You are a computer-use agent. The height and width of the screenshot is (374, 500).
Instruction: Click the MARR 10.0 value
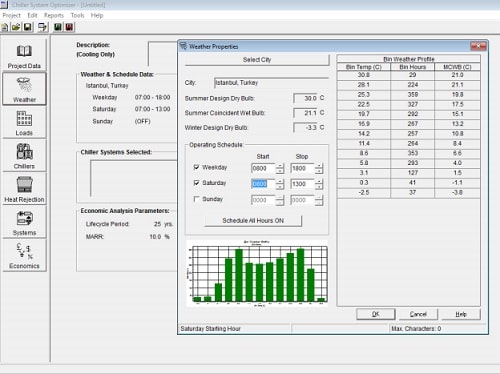(155, 237)
